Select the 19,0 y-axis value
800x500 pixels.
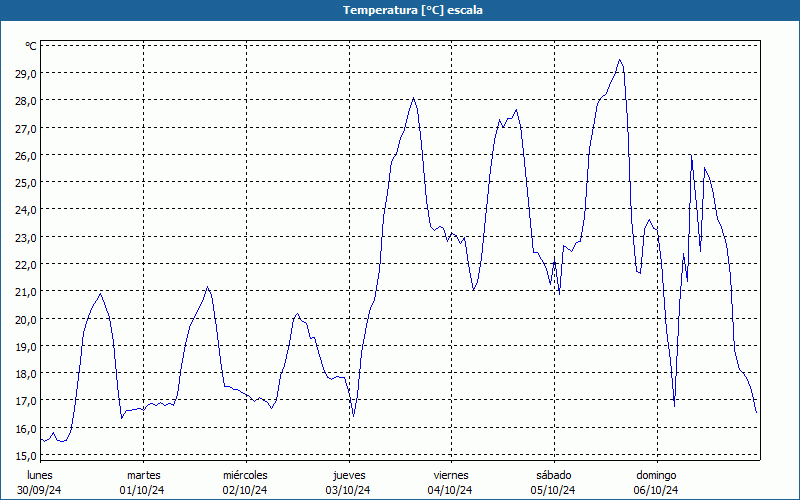(x=27, y=346)
